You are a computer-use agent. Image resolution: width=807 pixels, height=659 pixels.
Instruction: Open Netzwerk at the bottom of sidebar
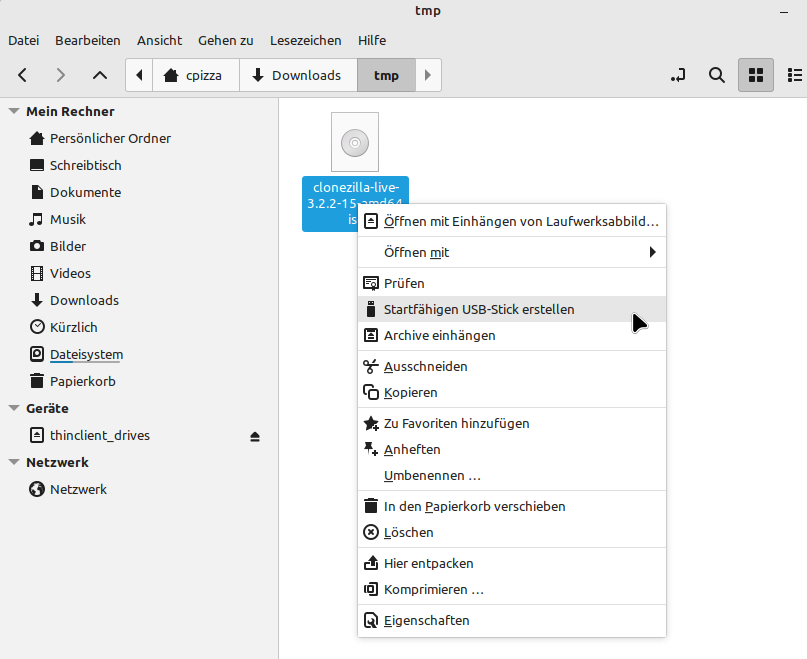click(x=78, y=489)
